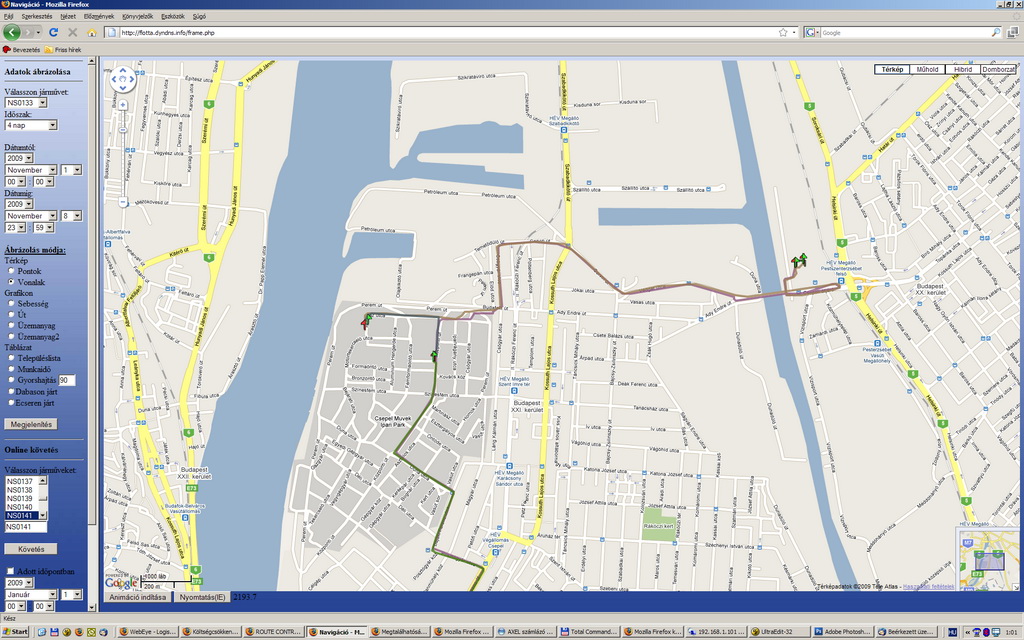The width and height of the screenshot is (1024, 640).
Task: Reload the page with the Firefox refresh icon
Action: (53, 32)
